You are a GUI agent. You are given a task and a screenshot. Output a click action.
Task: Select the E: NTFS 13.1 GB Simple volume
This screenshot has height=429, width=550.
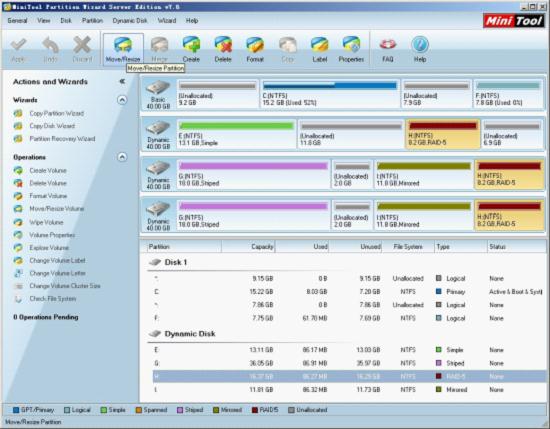tap(236, 134)
